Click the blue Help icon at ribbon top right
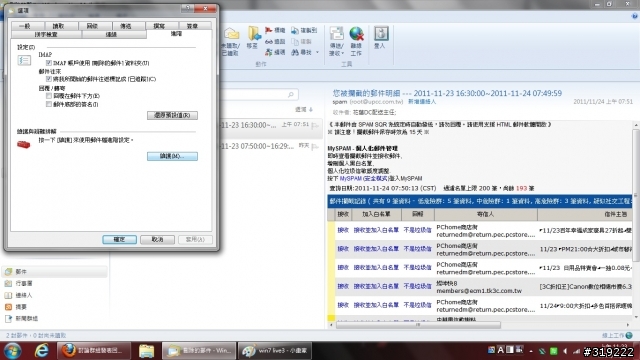This screenshot has height=360, width=640. click(634, 16)
